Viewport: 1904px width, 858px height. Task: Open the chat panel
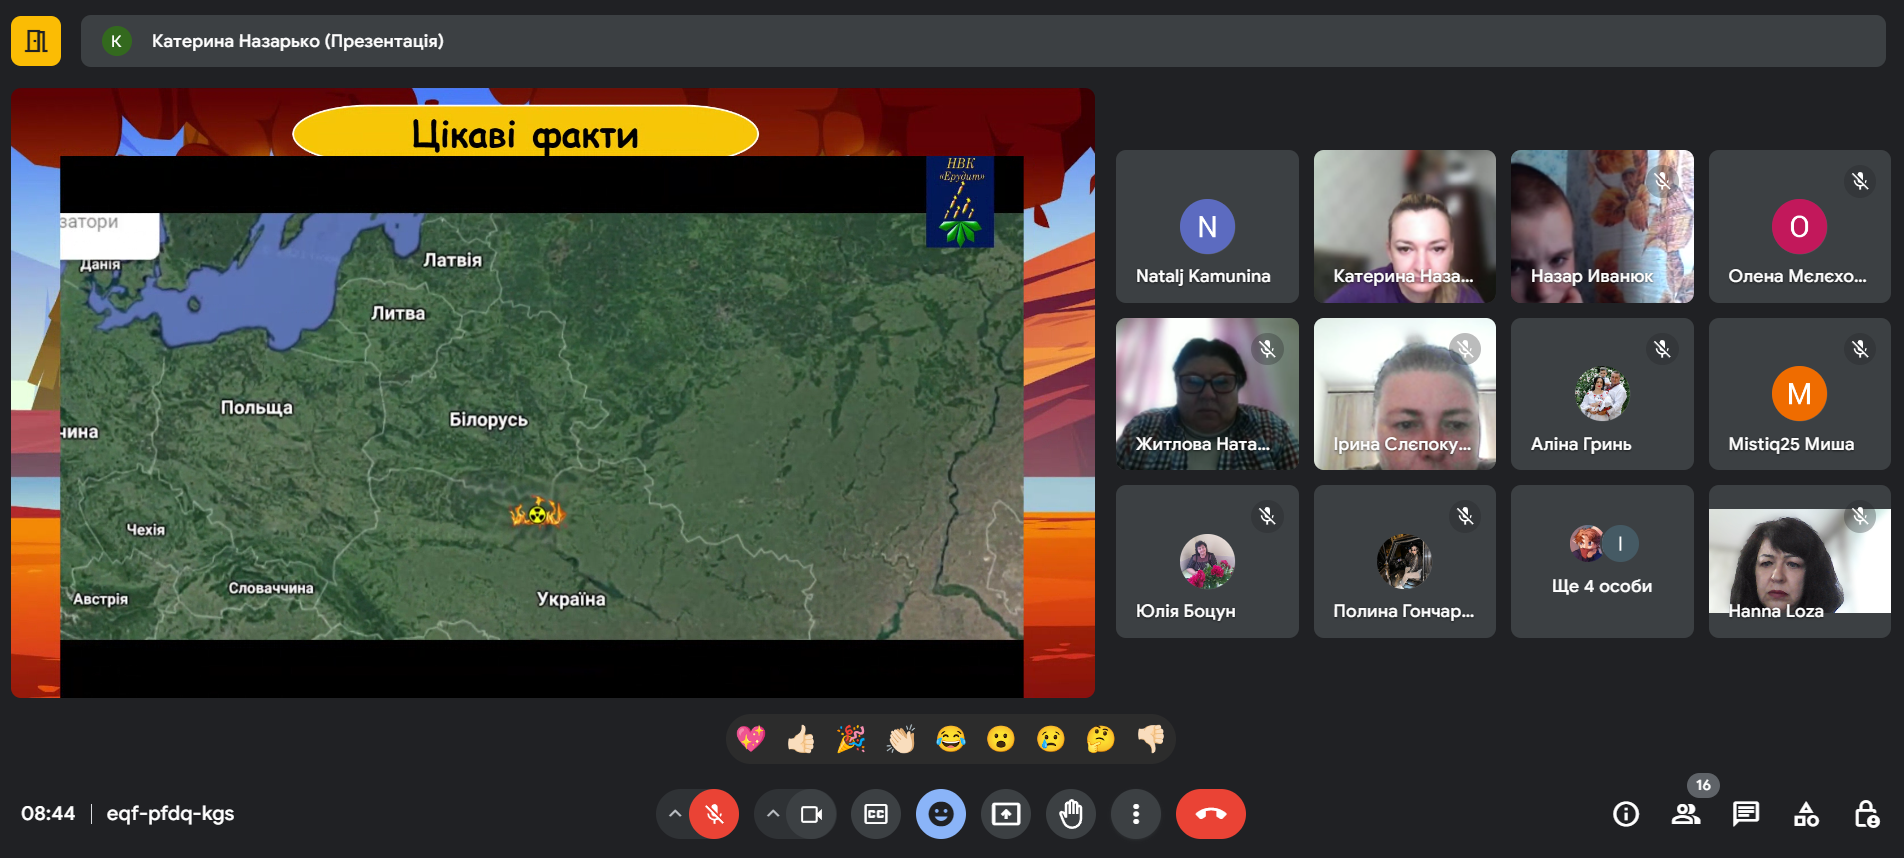click(x=1746, y=814)
